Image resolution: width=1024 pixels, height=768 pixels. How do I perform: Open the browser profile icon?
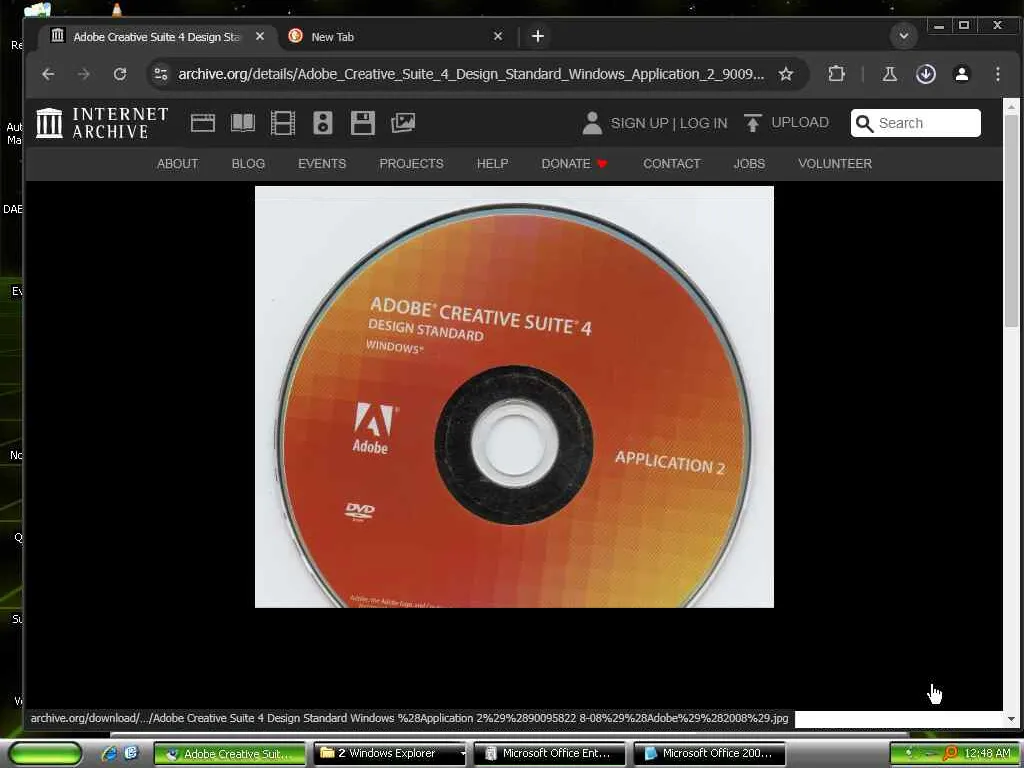tap(961, 74)
